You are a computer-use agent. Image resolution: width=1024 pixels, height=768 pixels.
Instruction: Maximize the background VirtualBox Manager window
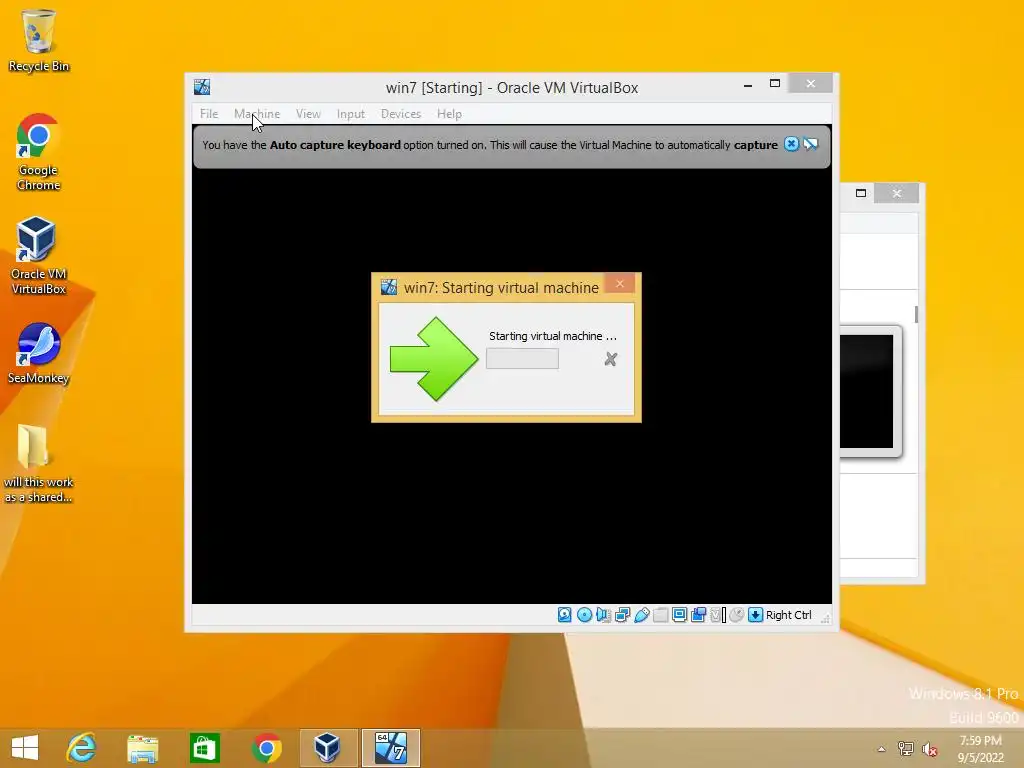click(x=861, y=193)
